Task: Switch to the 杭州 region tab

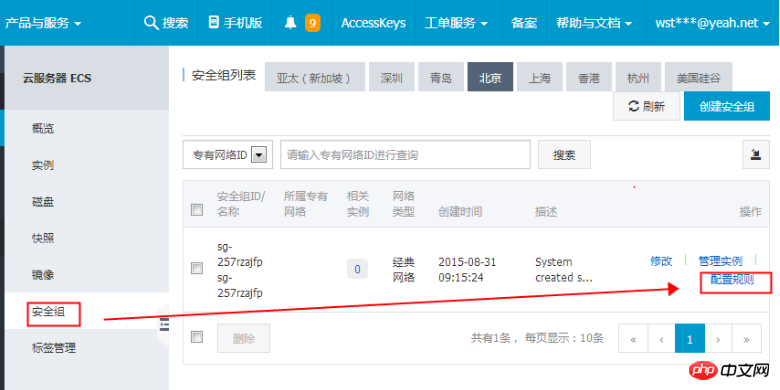Action: tap(638, 77)
